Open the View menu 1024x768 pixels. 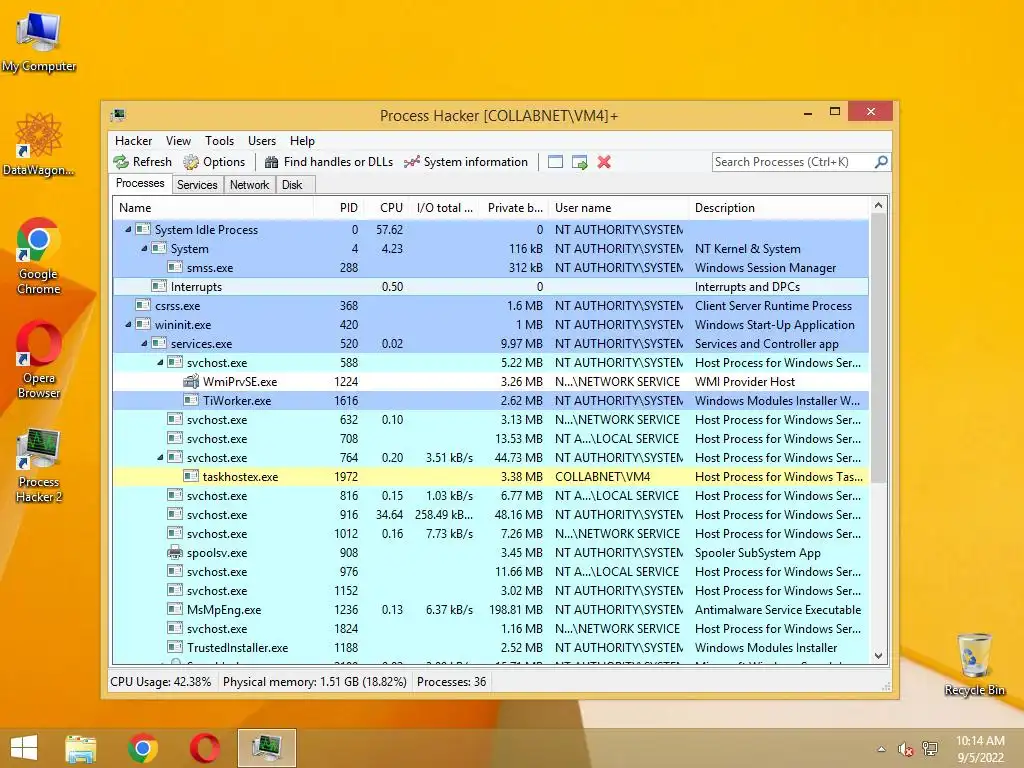click(x=178, y=141)
